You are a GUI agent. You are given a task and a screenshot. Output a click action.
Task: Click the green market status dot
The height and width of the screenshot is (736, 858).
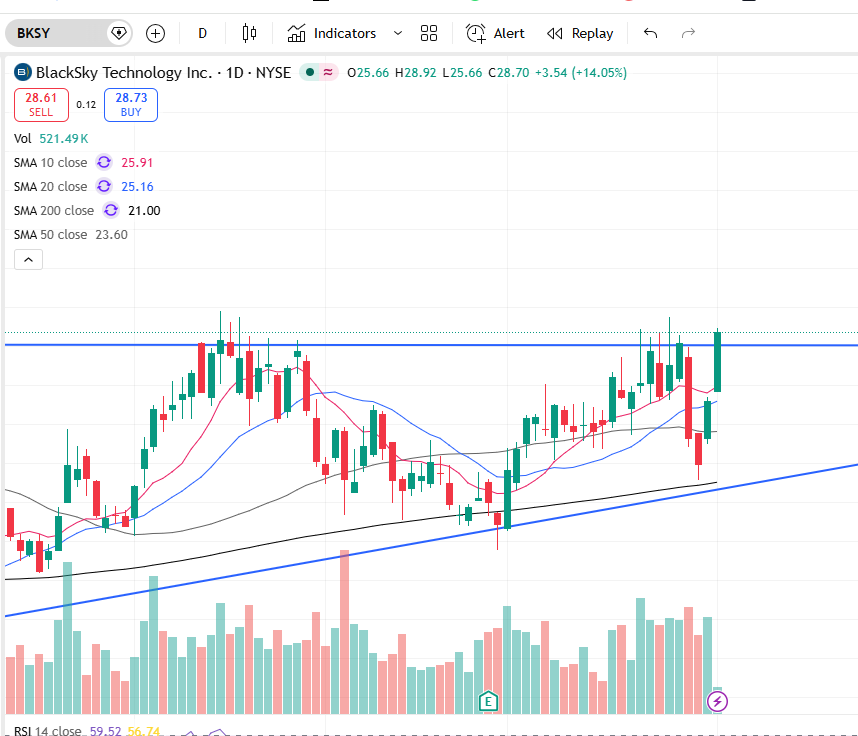(310, 72)
